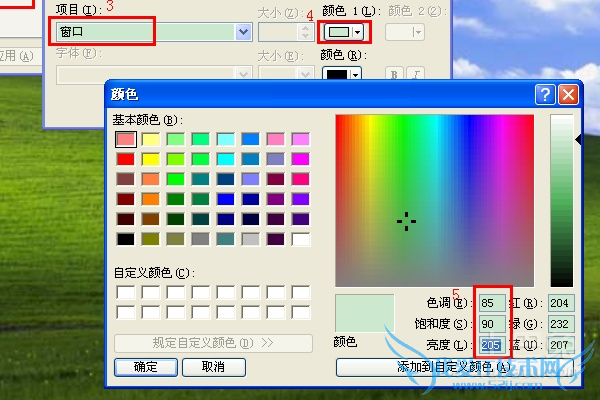The width and height of the screenshot is (600, 400).
Task: Click the luminance slider bar
Action: 562,201
